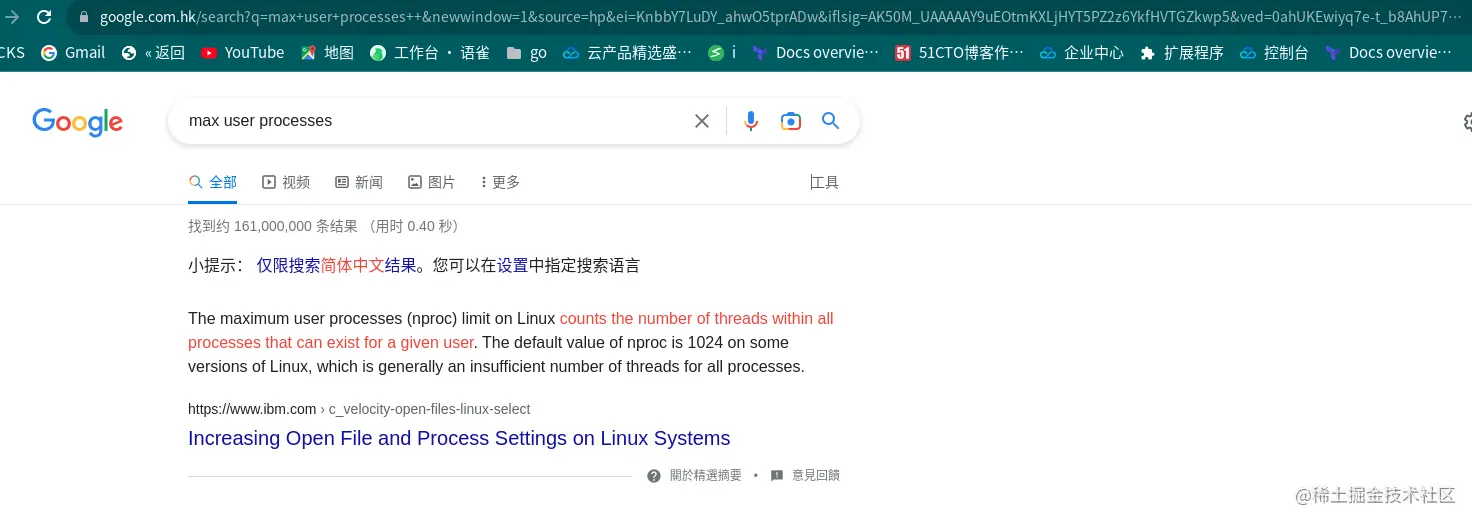Open Increasing Open File and Process Settings result
The width and height of the screenshot is (1472, 522).
coord(459,438)
